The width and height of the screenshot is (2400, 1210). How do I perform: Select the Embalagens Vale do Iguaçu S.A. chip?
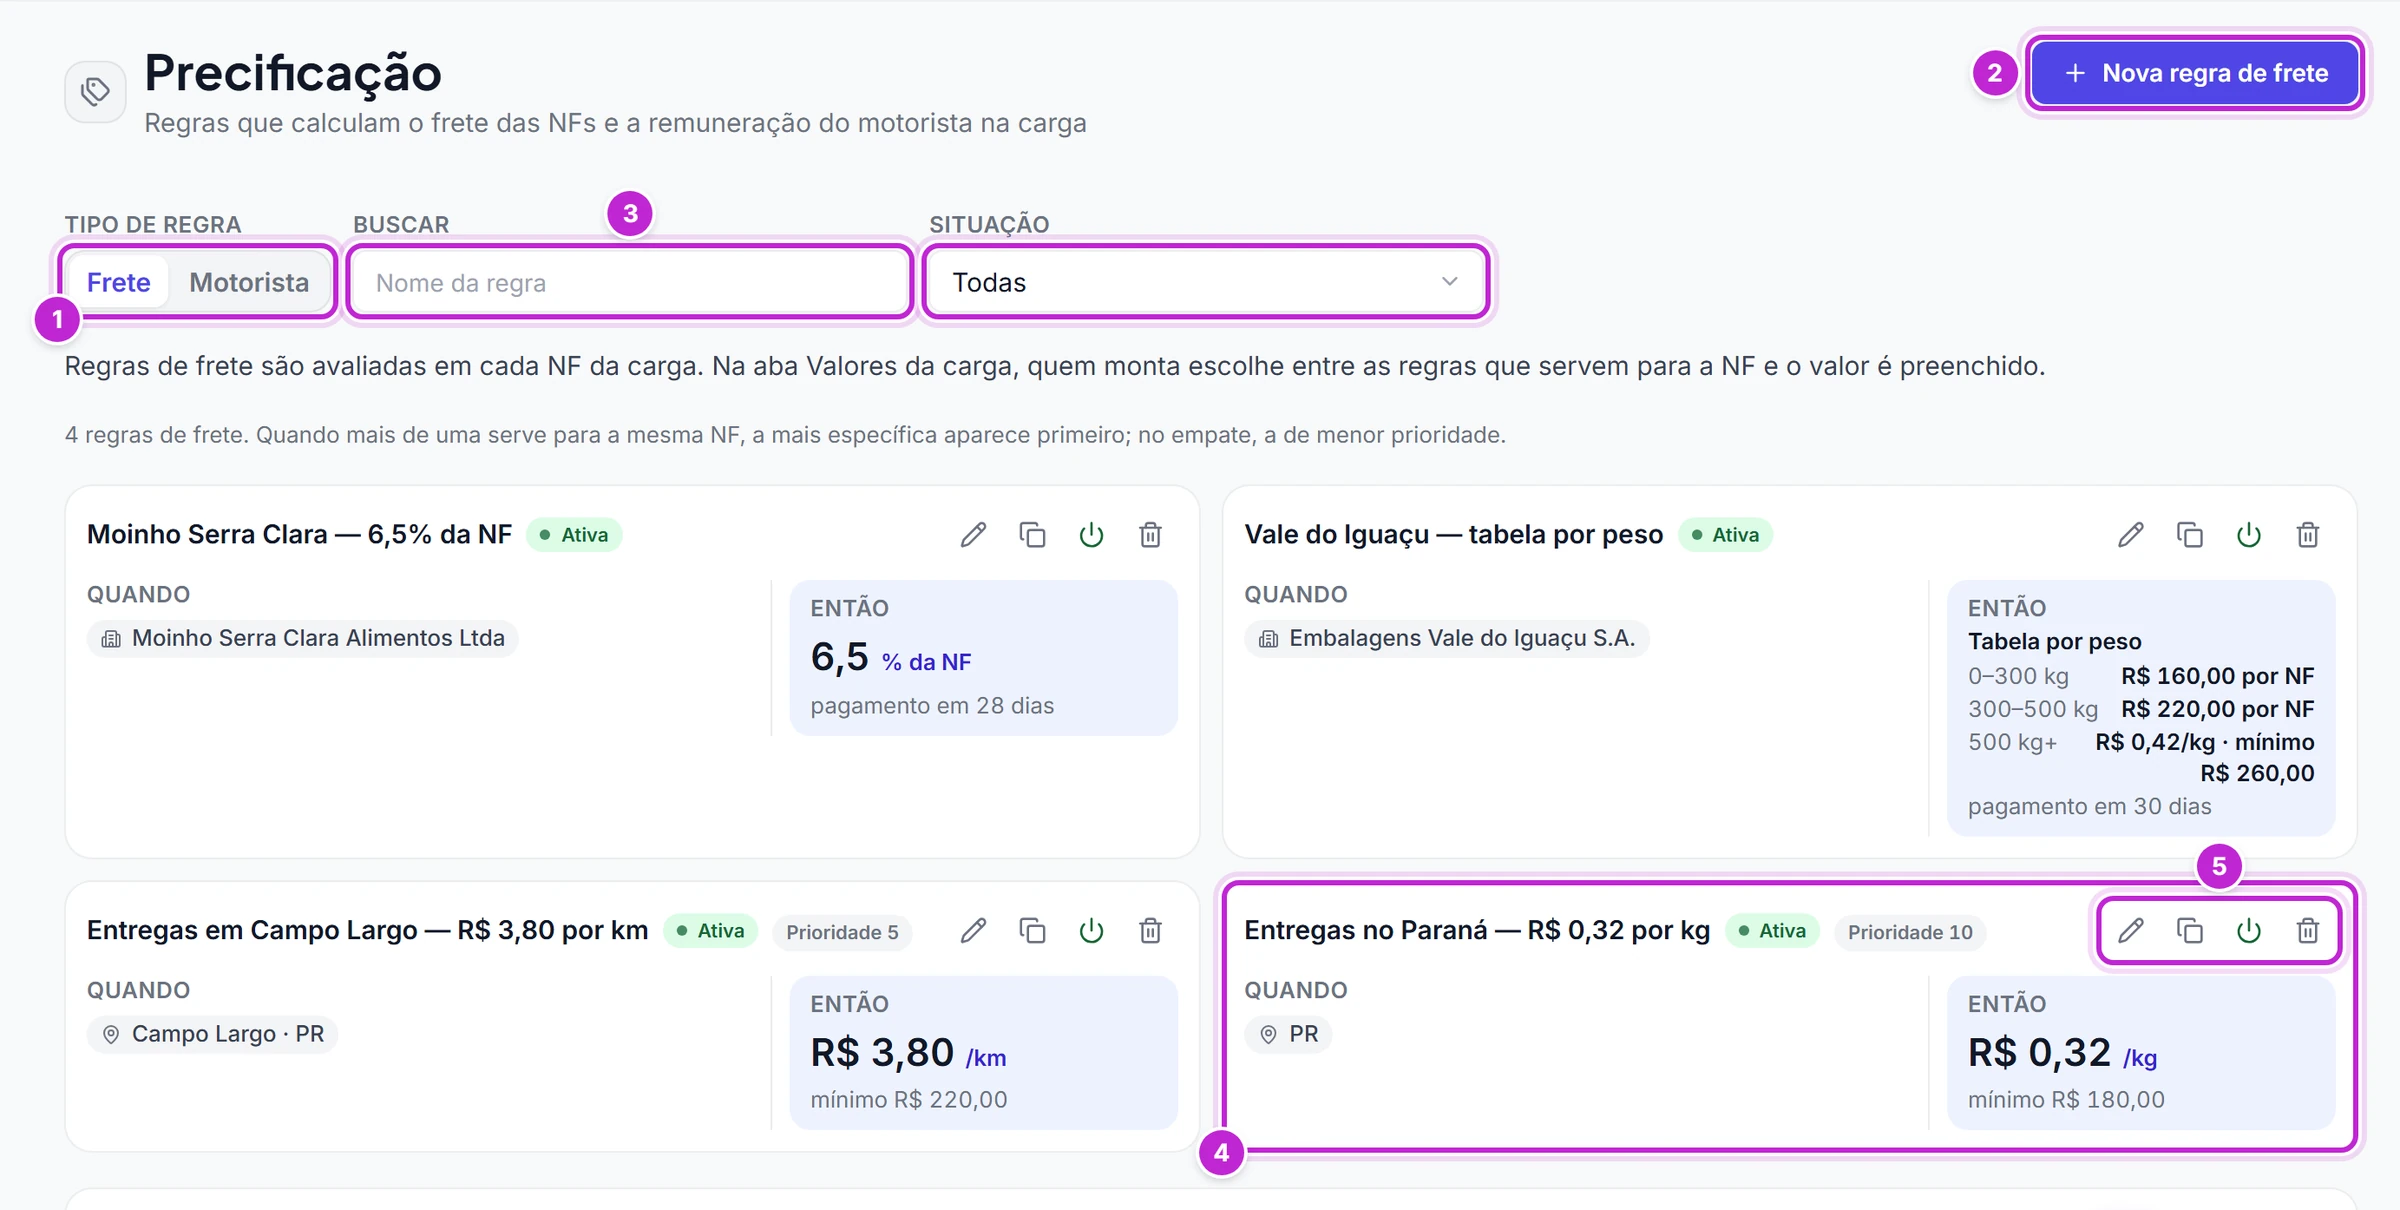pos(1447,638)
